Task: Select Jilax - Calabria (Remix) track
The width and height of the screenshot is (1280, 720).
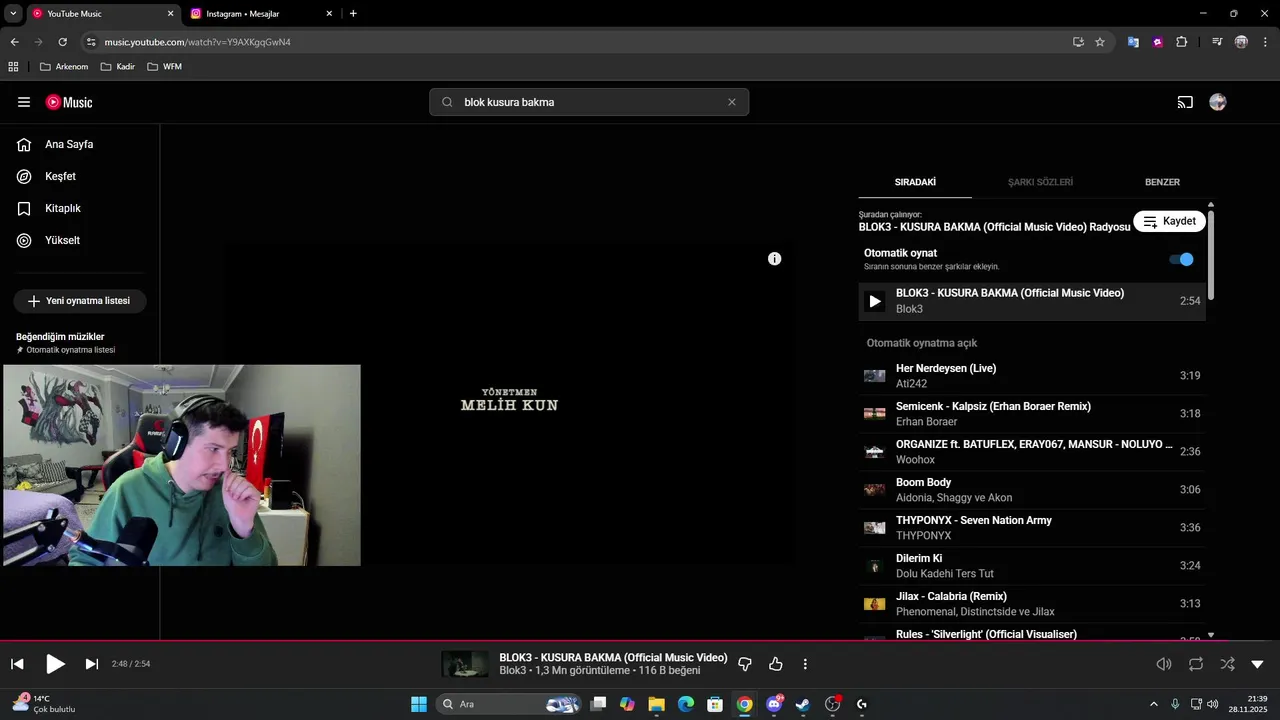Action: [x=1032, y=604]
